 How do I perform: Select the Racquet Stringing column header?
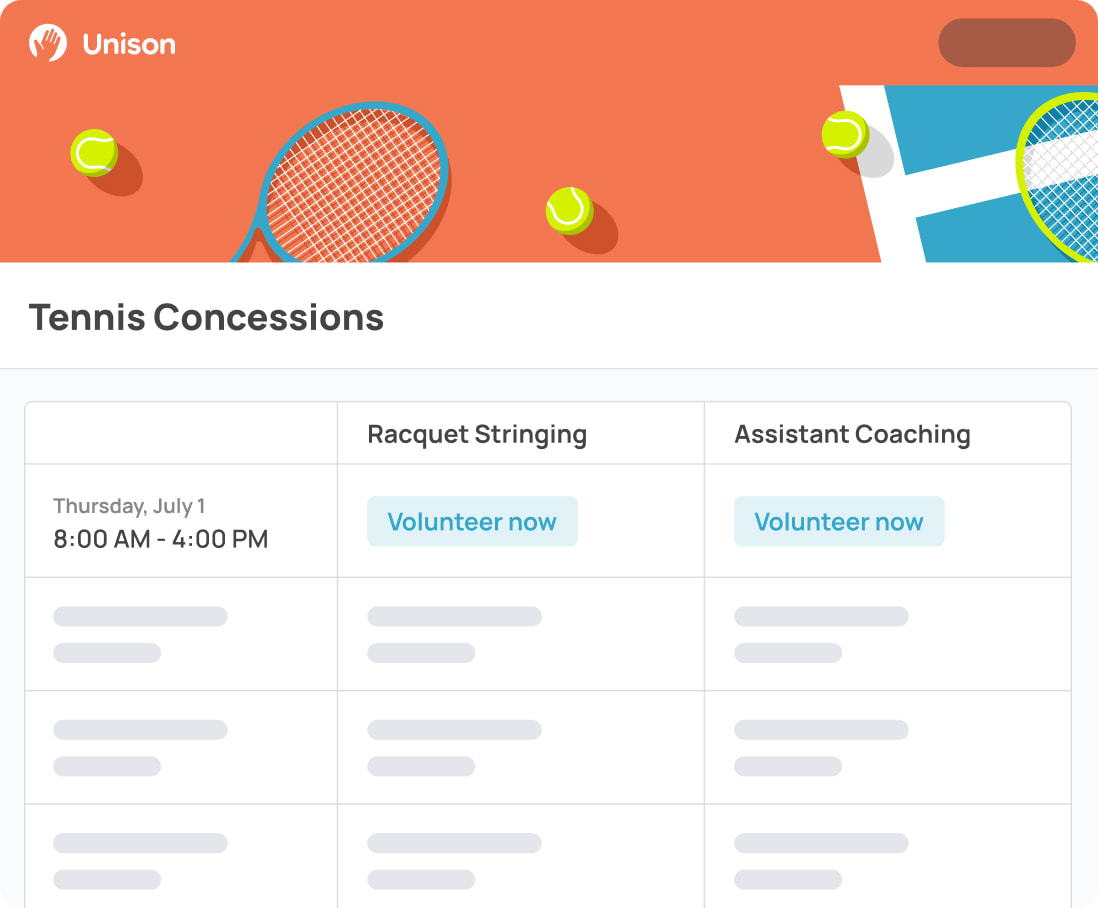(477, 434)
